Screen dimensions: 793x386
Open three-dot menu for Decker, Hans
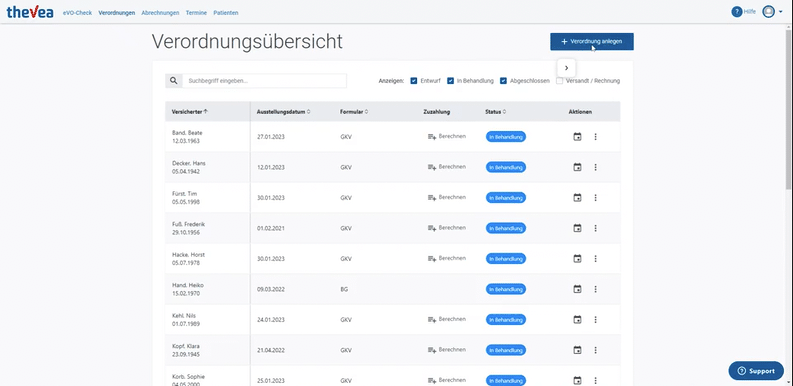pyautogui.click(x=595, y=167)
